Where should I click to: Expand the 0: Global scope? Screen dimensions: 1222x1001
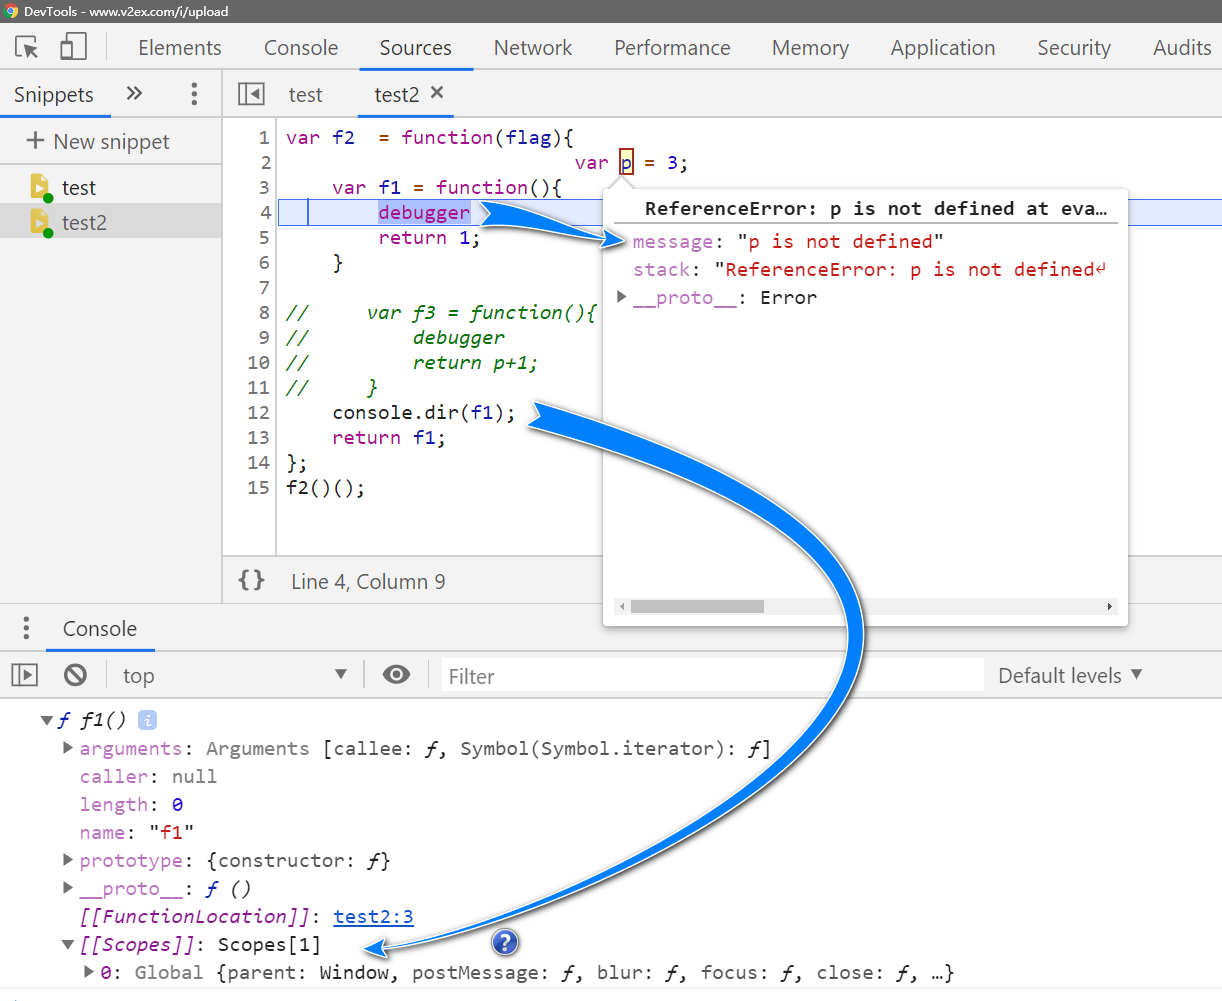(88, 972)
